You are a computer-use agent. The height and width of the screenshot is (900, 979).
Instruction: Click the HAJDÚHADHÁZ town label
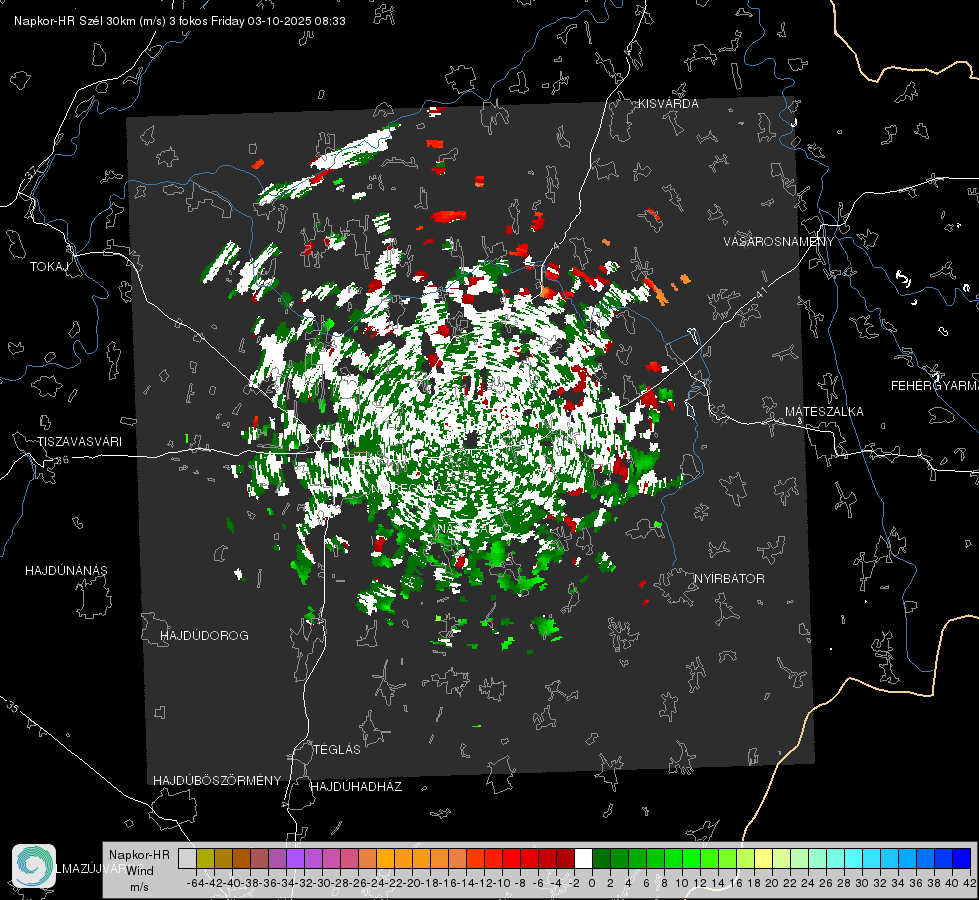pos(356,787)
